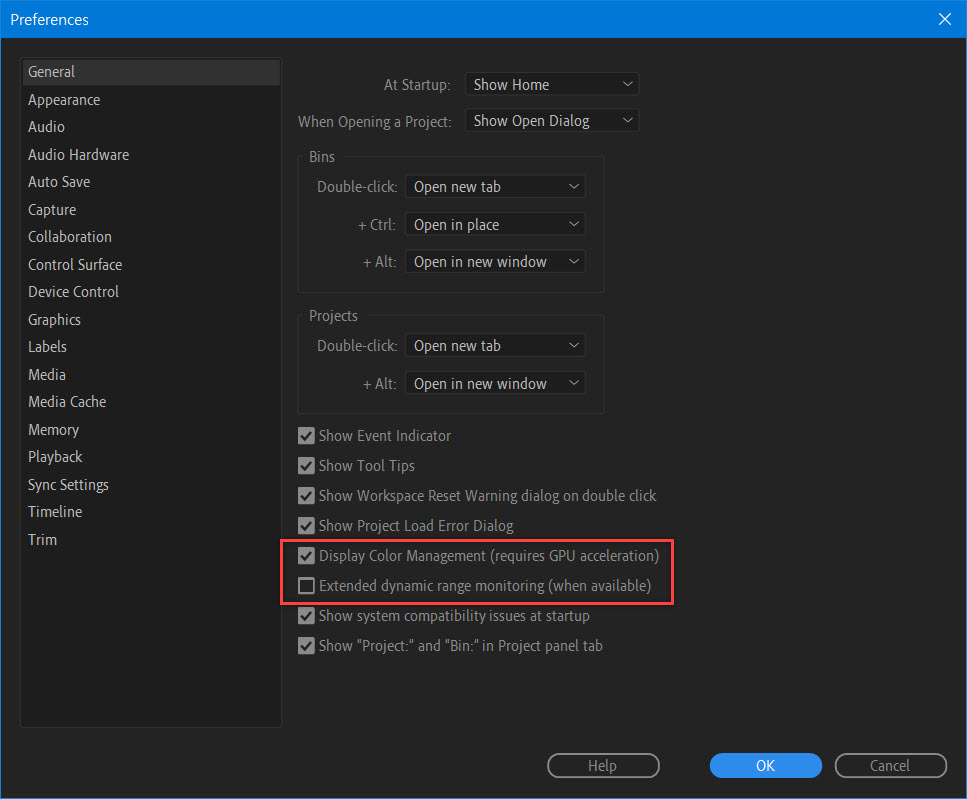Open Bins + Alt dropdown
This screenshot has height=799, width=967.
pos(495,261)
